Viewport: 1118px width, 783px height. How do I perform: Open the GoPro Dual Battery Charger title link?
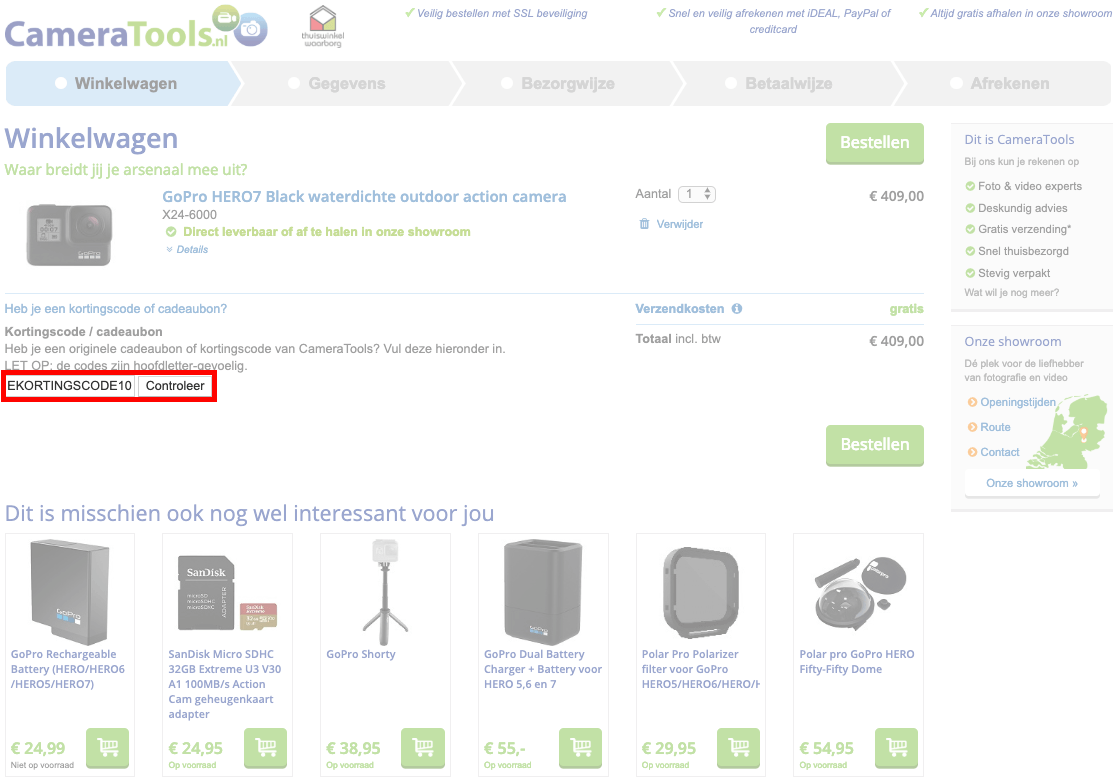click(x=543, y=669)
